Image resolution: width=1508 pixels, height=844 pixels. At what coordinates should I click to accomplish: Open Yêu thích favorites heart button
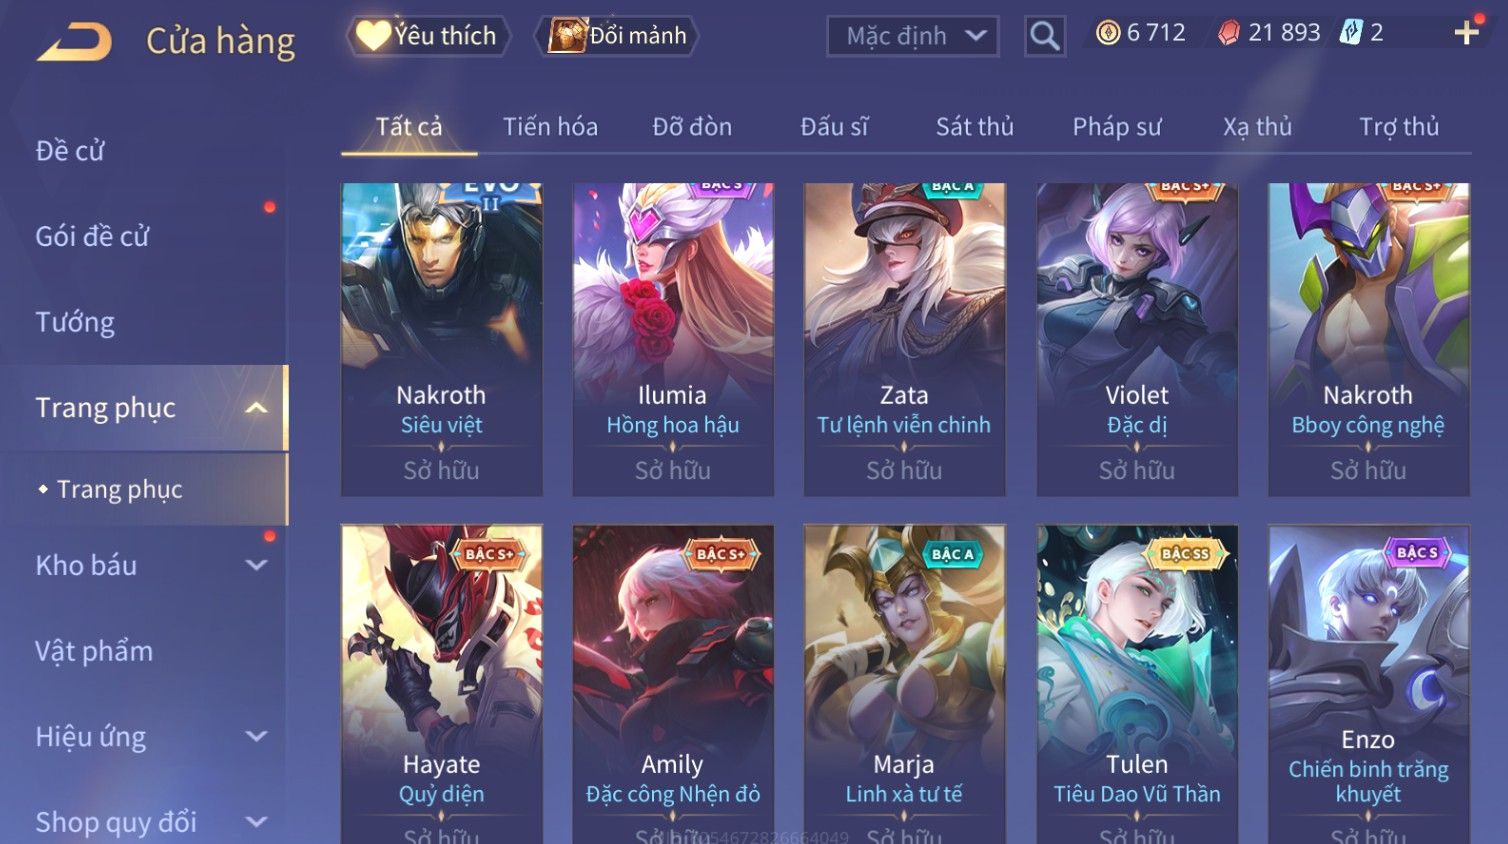click(x=428, y=36)
